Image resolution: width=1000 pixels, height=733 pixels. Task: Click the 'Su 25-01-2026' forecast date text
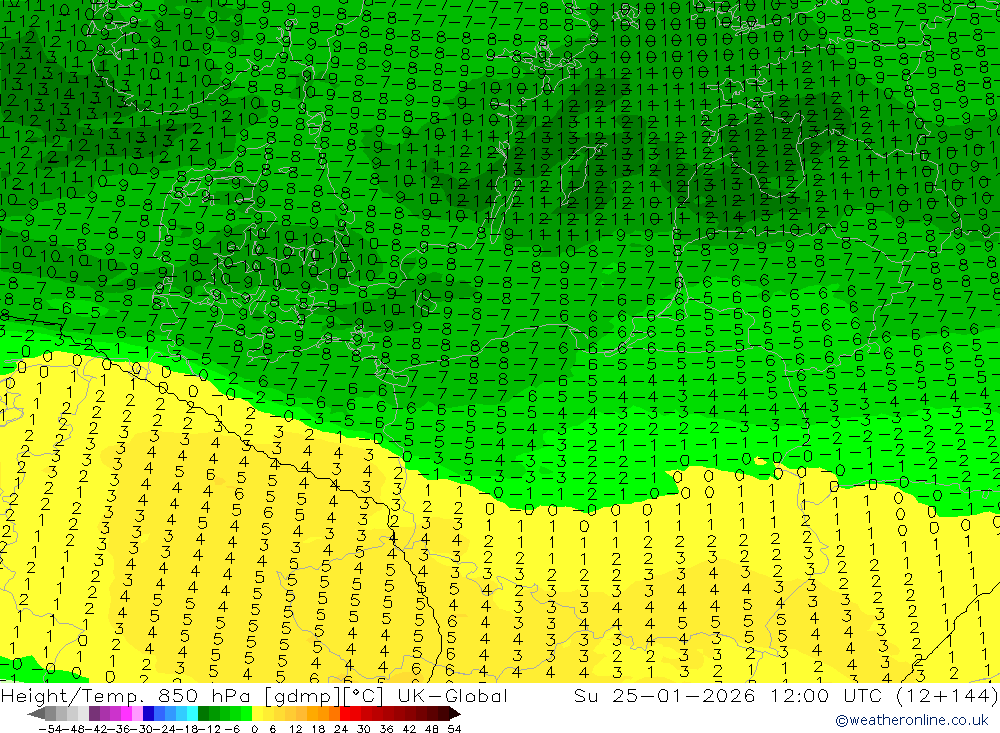(x=664, y=695)
